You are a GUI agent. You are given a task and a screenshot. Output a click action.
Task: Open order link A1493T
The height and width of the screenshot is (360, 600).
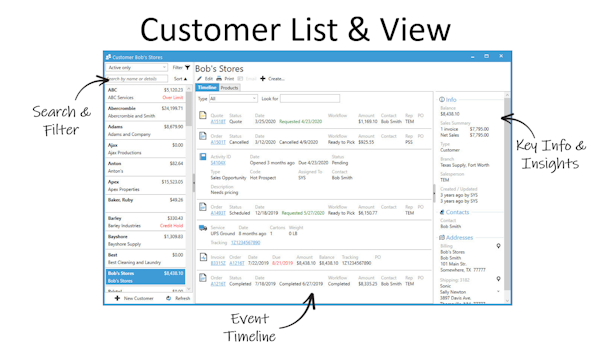pyautogui.click(x=218, y=213)
